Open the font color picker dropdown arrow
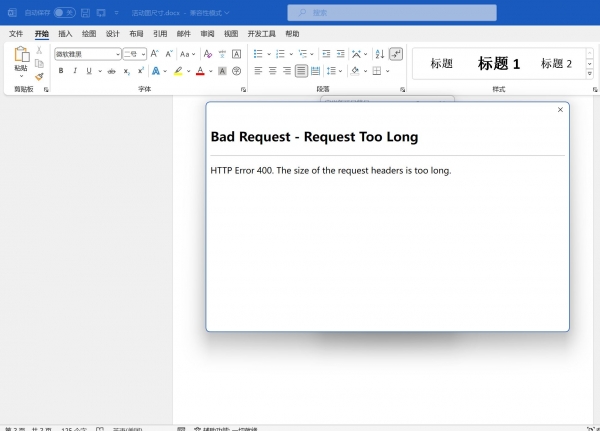The width and height of the screenshot is (600, 431). pos(211,71)
